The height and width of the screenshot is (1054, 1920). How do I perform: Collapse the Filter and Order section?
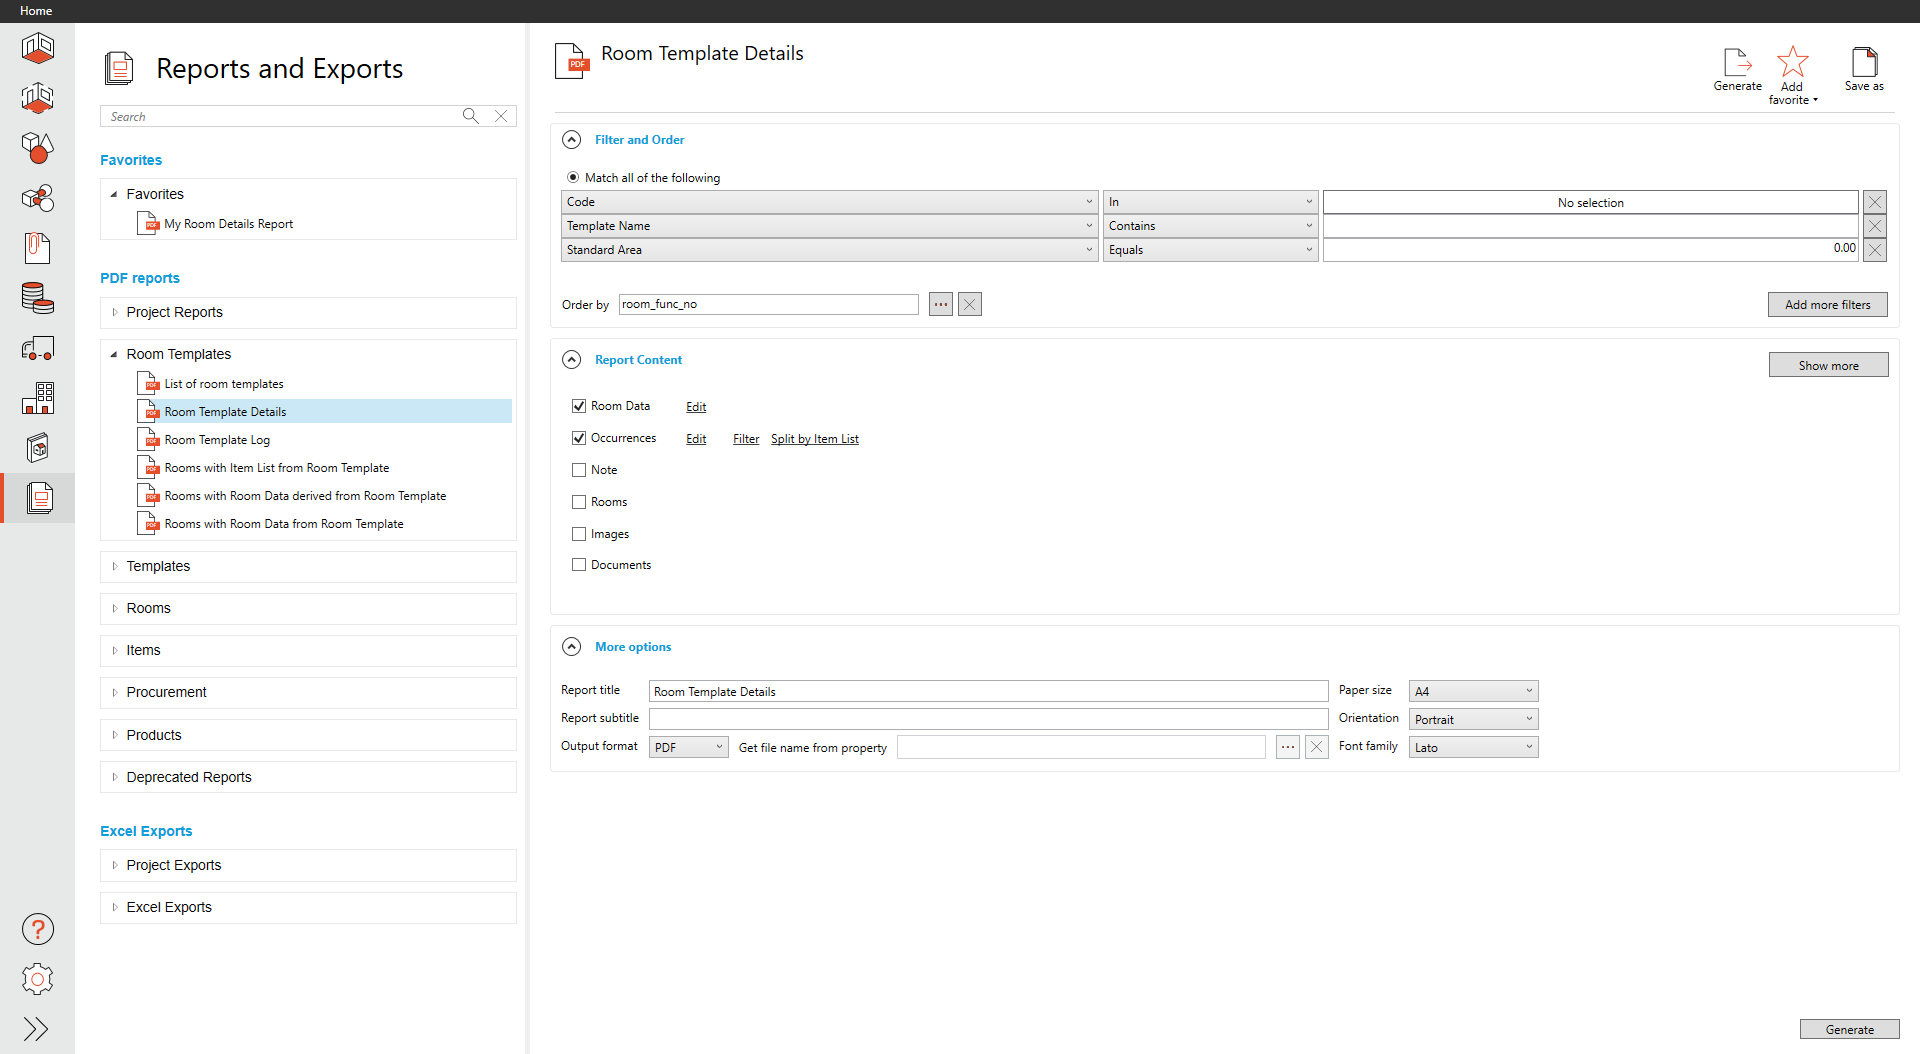click(572, 140)
